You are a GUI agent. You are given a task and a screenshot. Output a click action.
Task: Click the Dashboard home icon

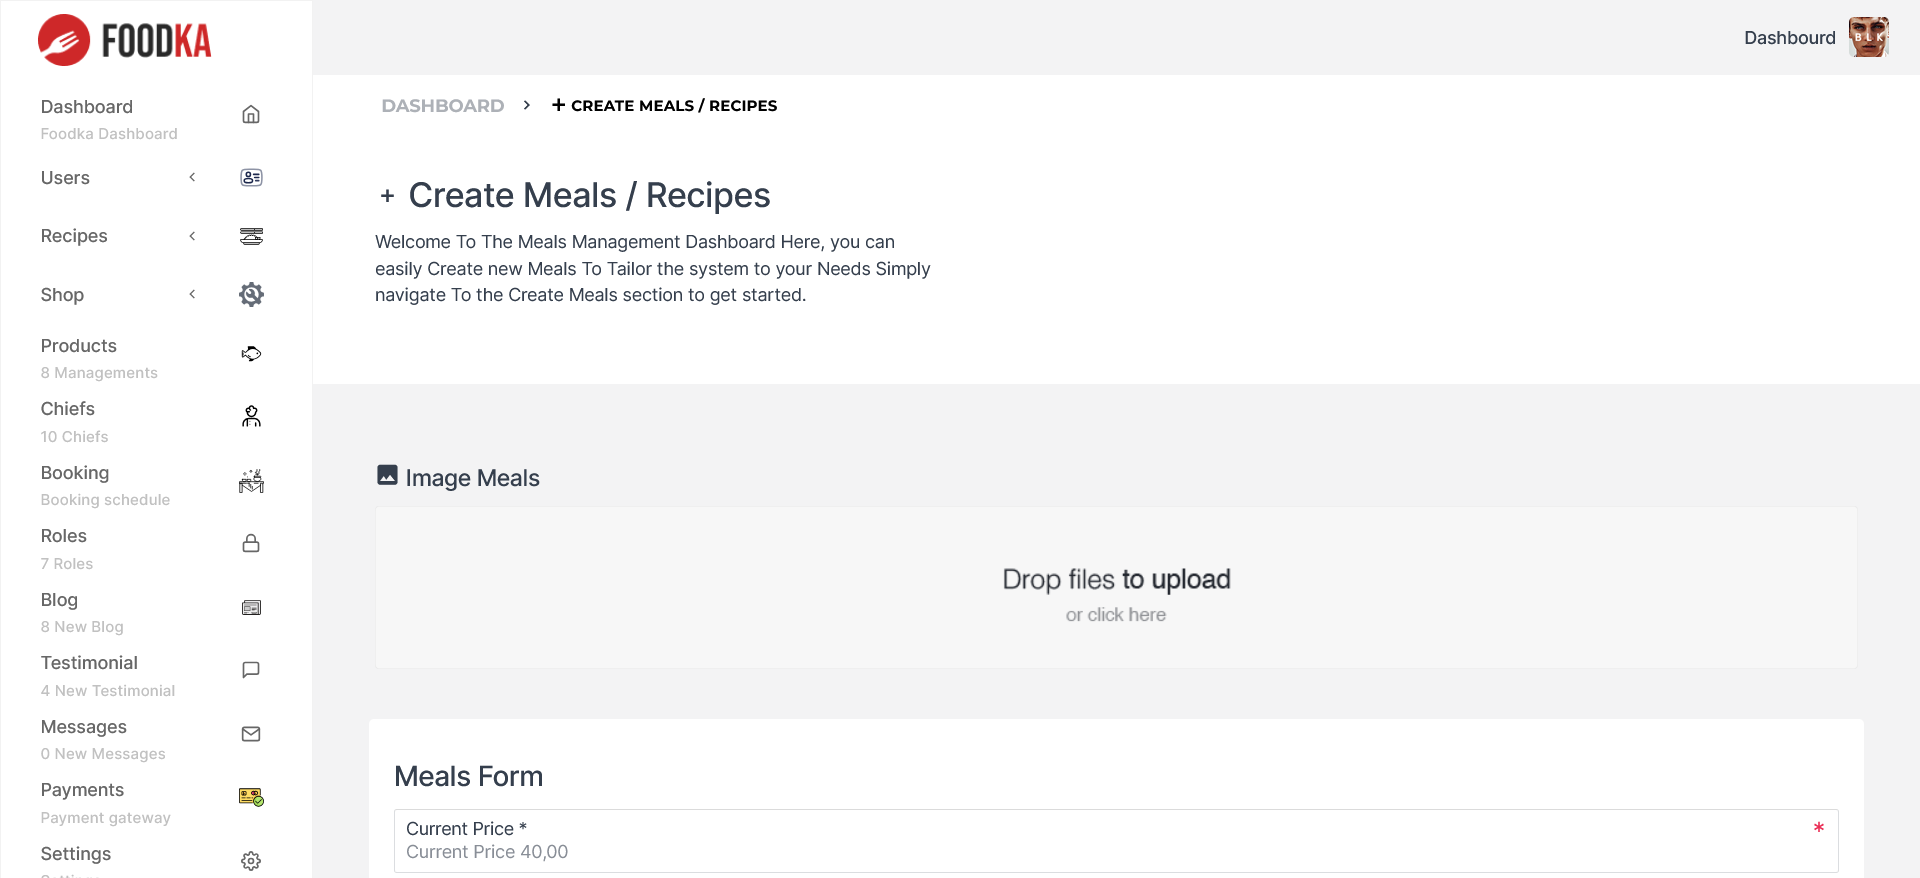pyautogui.click(x=251, y=114)
